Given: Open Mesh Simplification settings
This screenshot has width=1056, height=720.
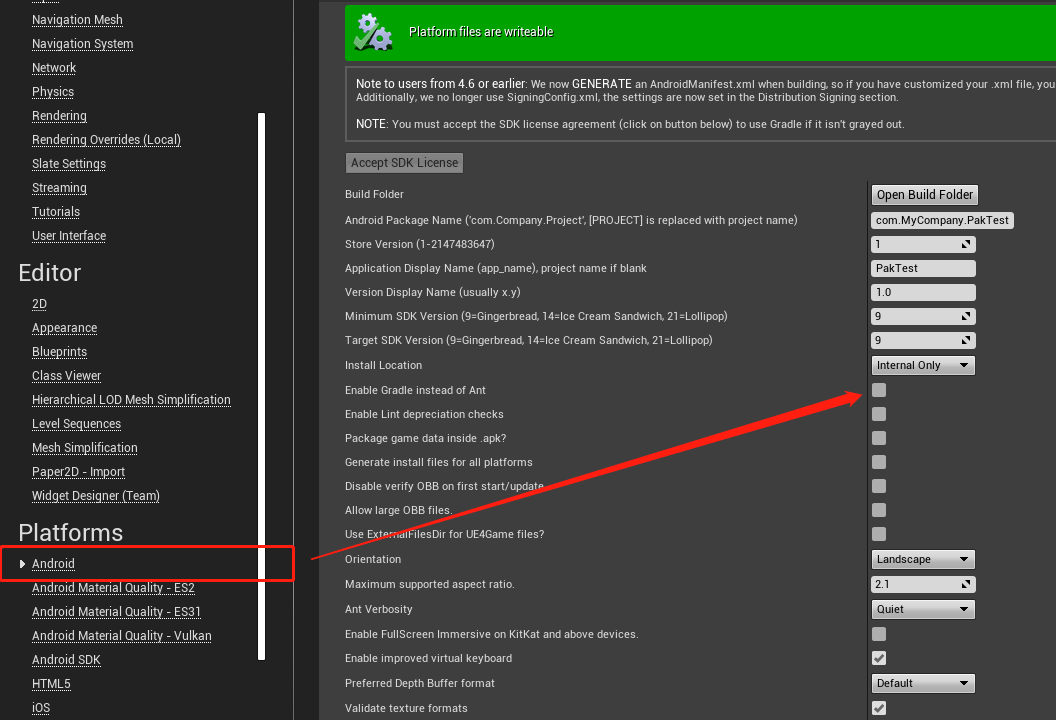Looking at the screenshot, I should (x=85, y=448).
